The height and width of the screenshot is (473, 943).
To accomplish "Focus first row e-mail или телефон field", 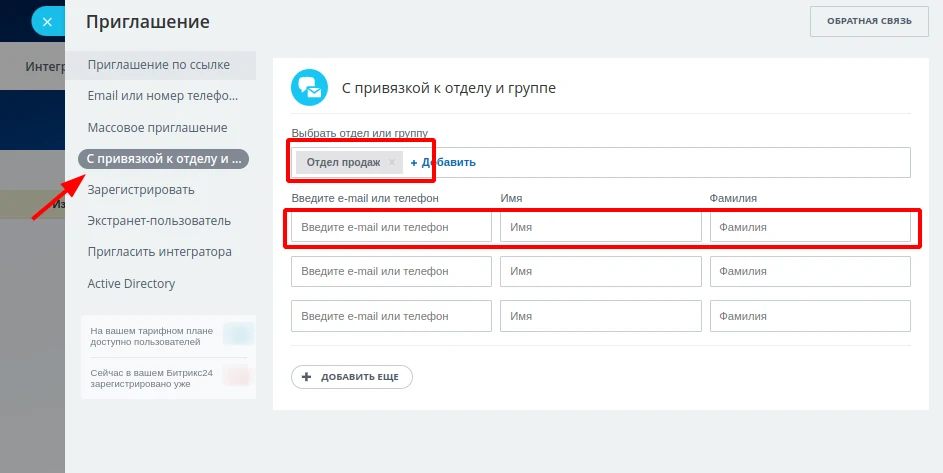I will [x=392, y=227].
